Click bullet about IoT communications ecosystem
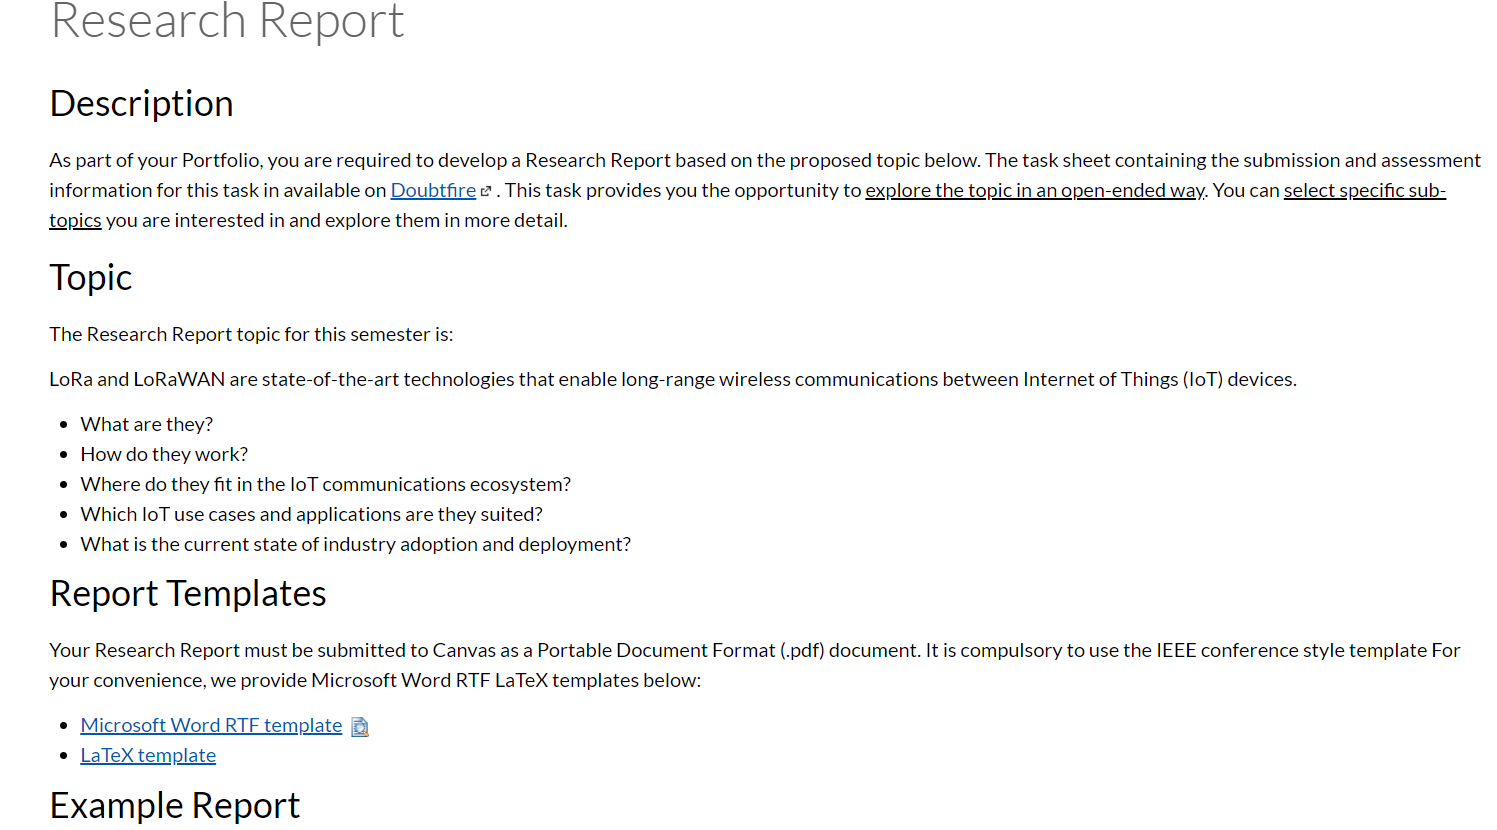The height and width of the screenshot is (830, 1497). pyautogui.click(x=326, y=484)
